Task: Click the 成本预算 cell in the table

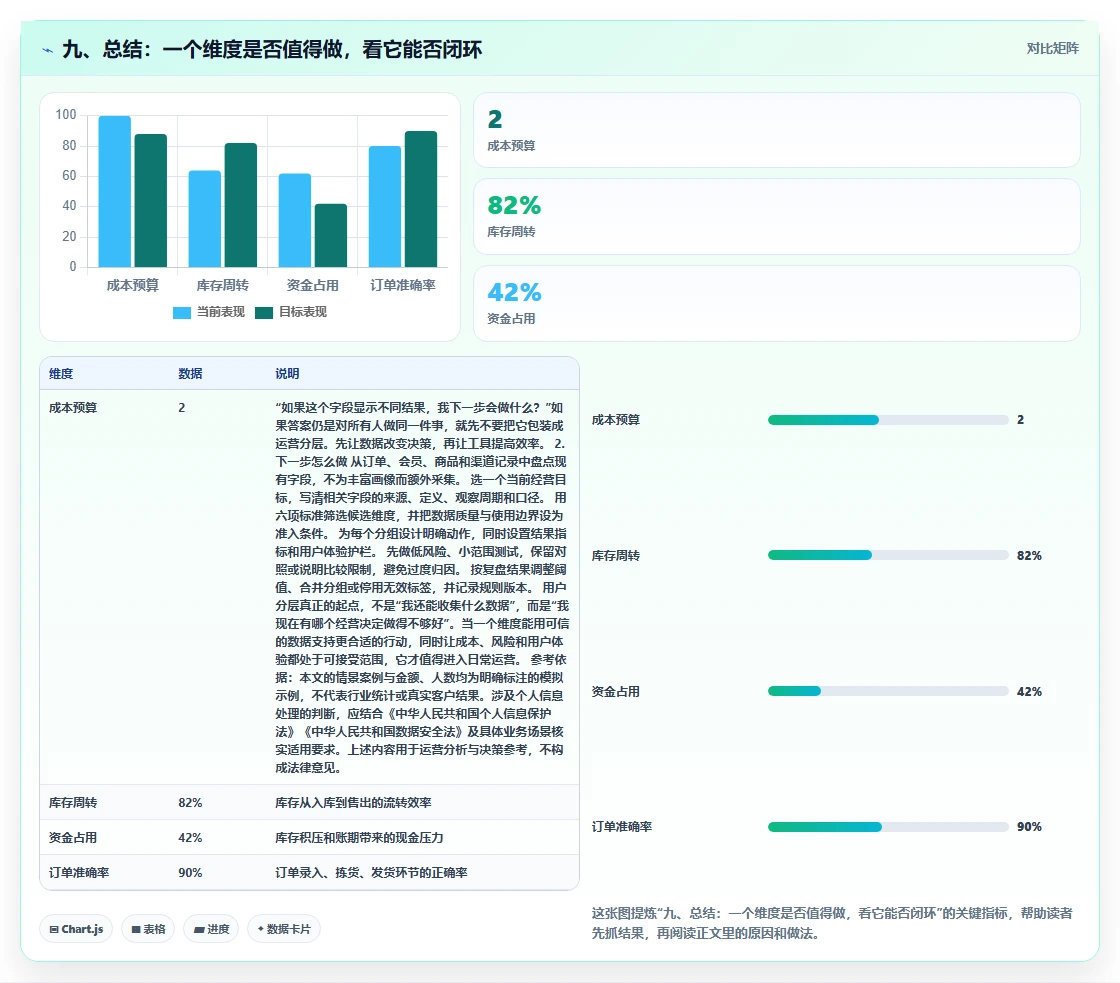Action: pyautogui.click(x=73, y=408)
